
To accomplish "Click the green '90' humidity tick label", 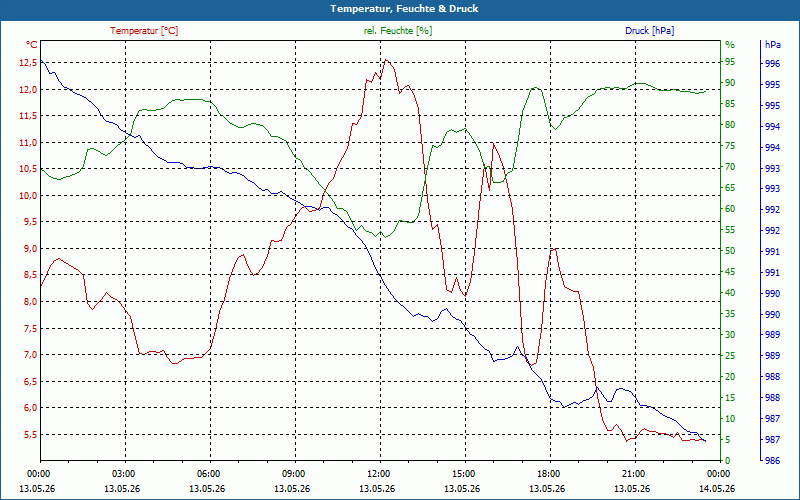I will (x=730, y=83).
